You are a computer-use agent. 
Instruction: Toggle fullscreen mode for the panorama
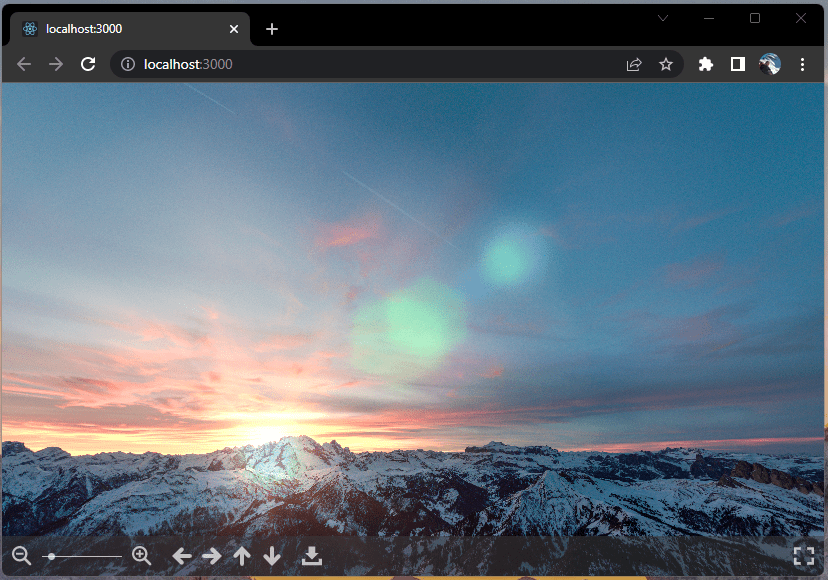[x=805, y=556]
